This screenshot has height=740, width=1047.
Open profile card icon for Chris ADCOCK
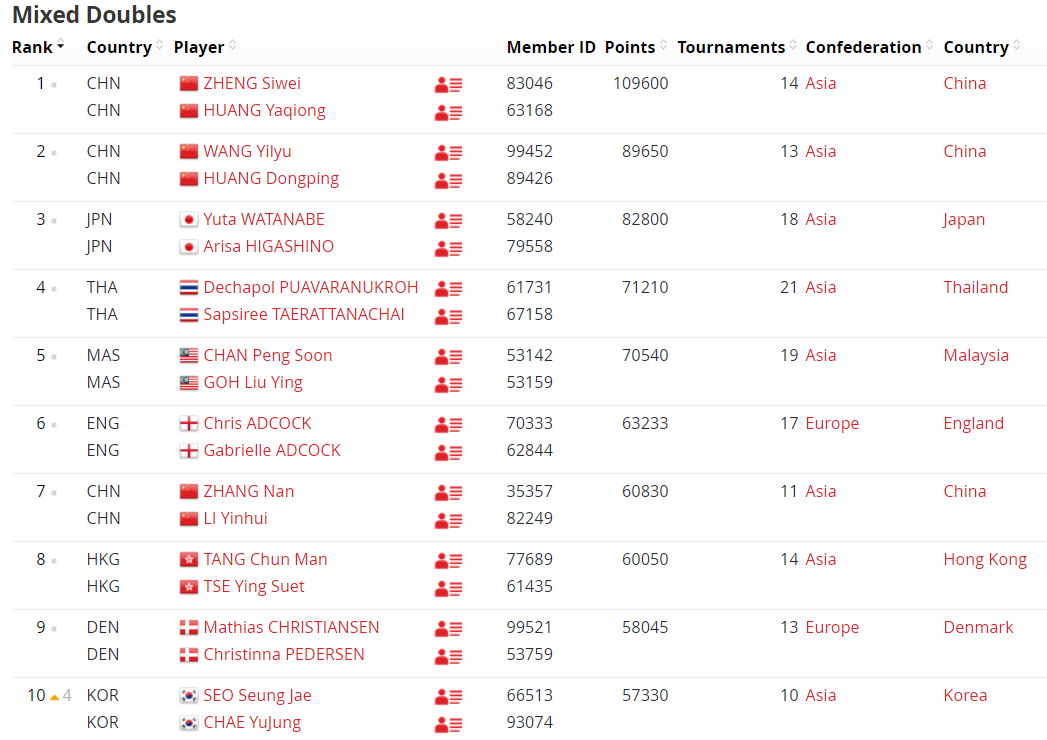click(x=448, y=425)
